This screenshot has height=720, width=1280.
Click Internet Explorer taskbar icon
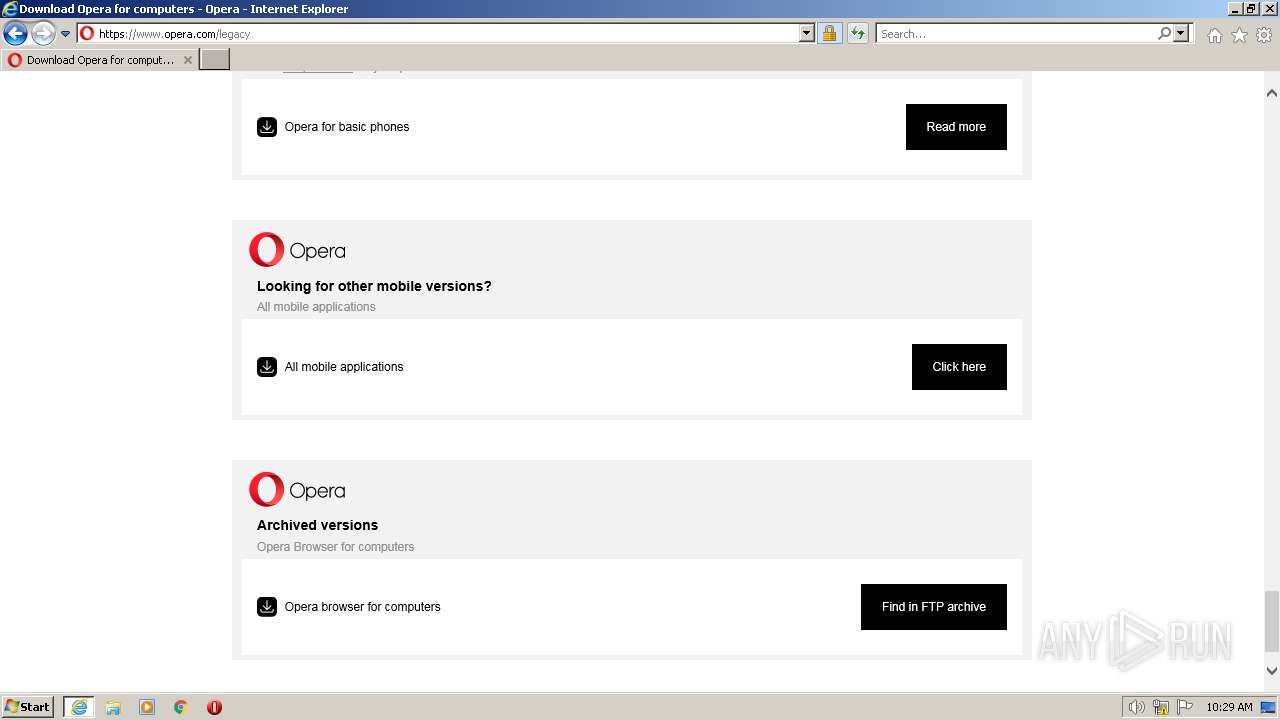point(79,707)
